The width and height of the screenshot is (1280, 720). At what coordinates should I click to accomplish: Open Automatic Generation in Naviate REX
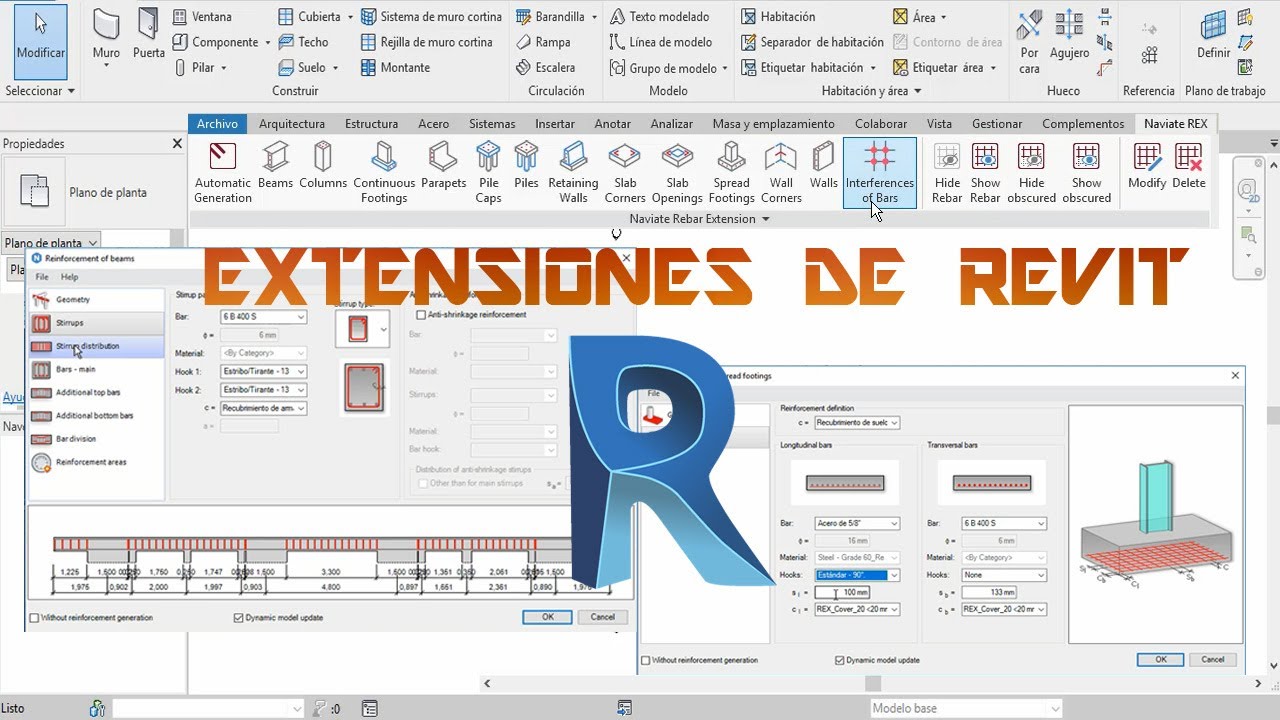(223, 172)
